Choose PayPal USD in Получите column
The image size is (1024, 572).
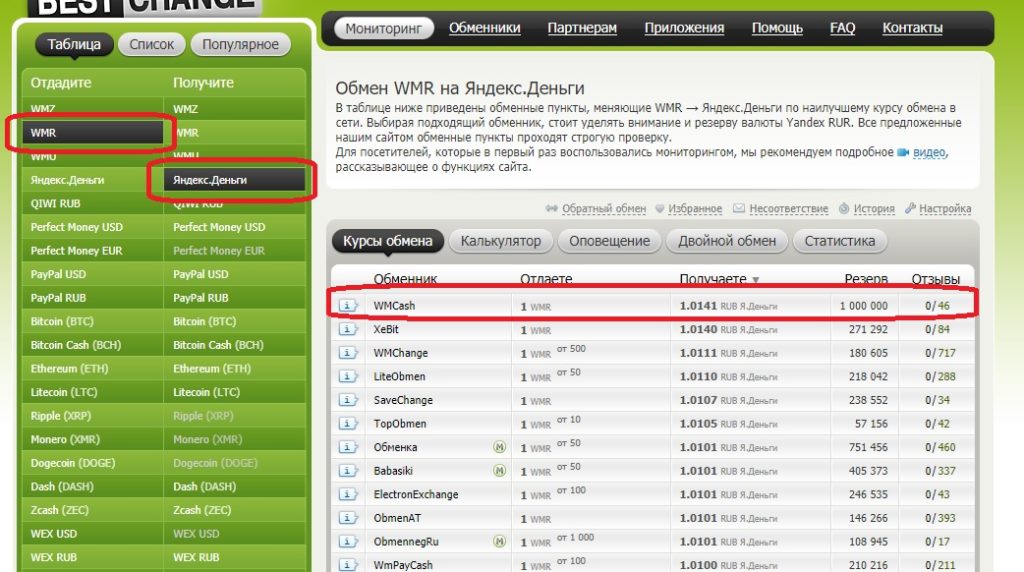pos(200,274)
